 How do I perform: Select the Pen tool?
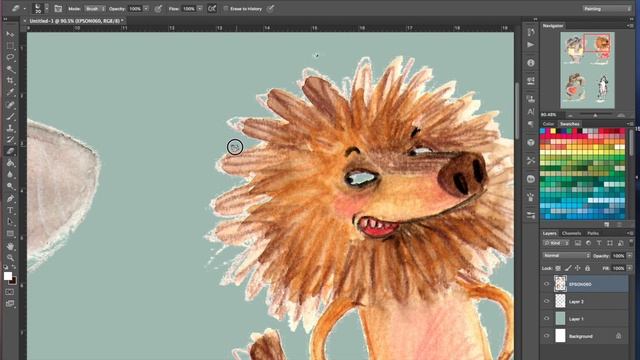[10, 199]
